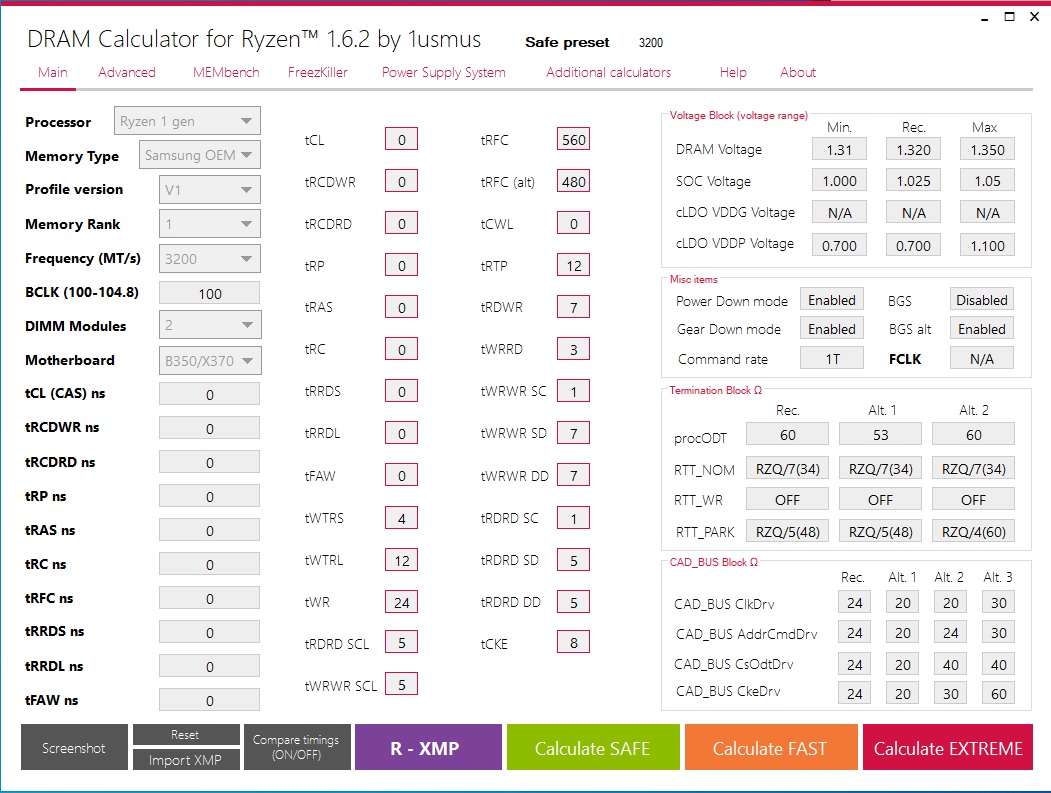Click the CAD_BUS AddrCmdDrv Alt. 1 value 20
1051x793 pixels.
903,632
